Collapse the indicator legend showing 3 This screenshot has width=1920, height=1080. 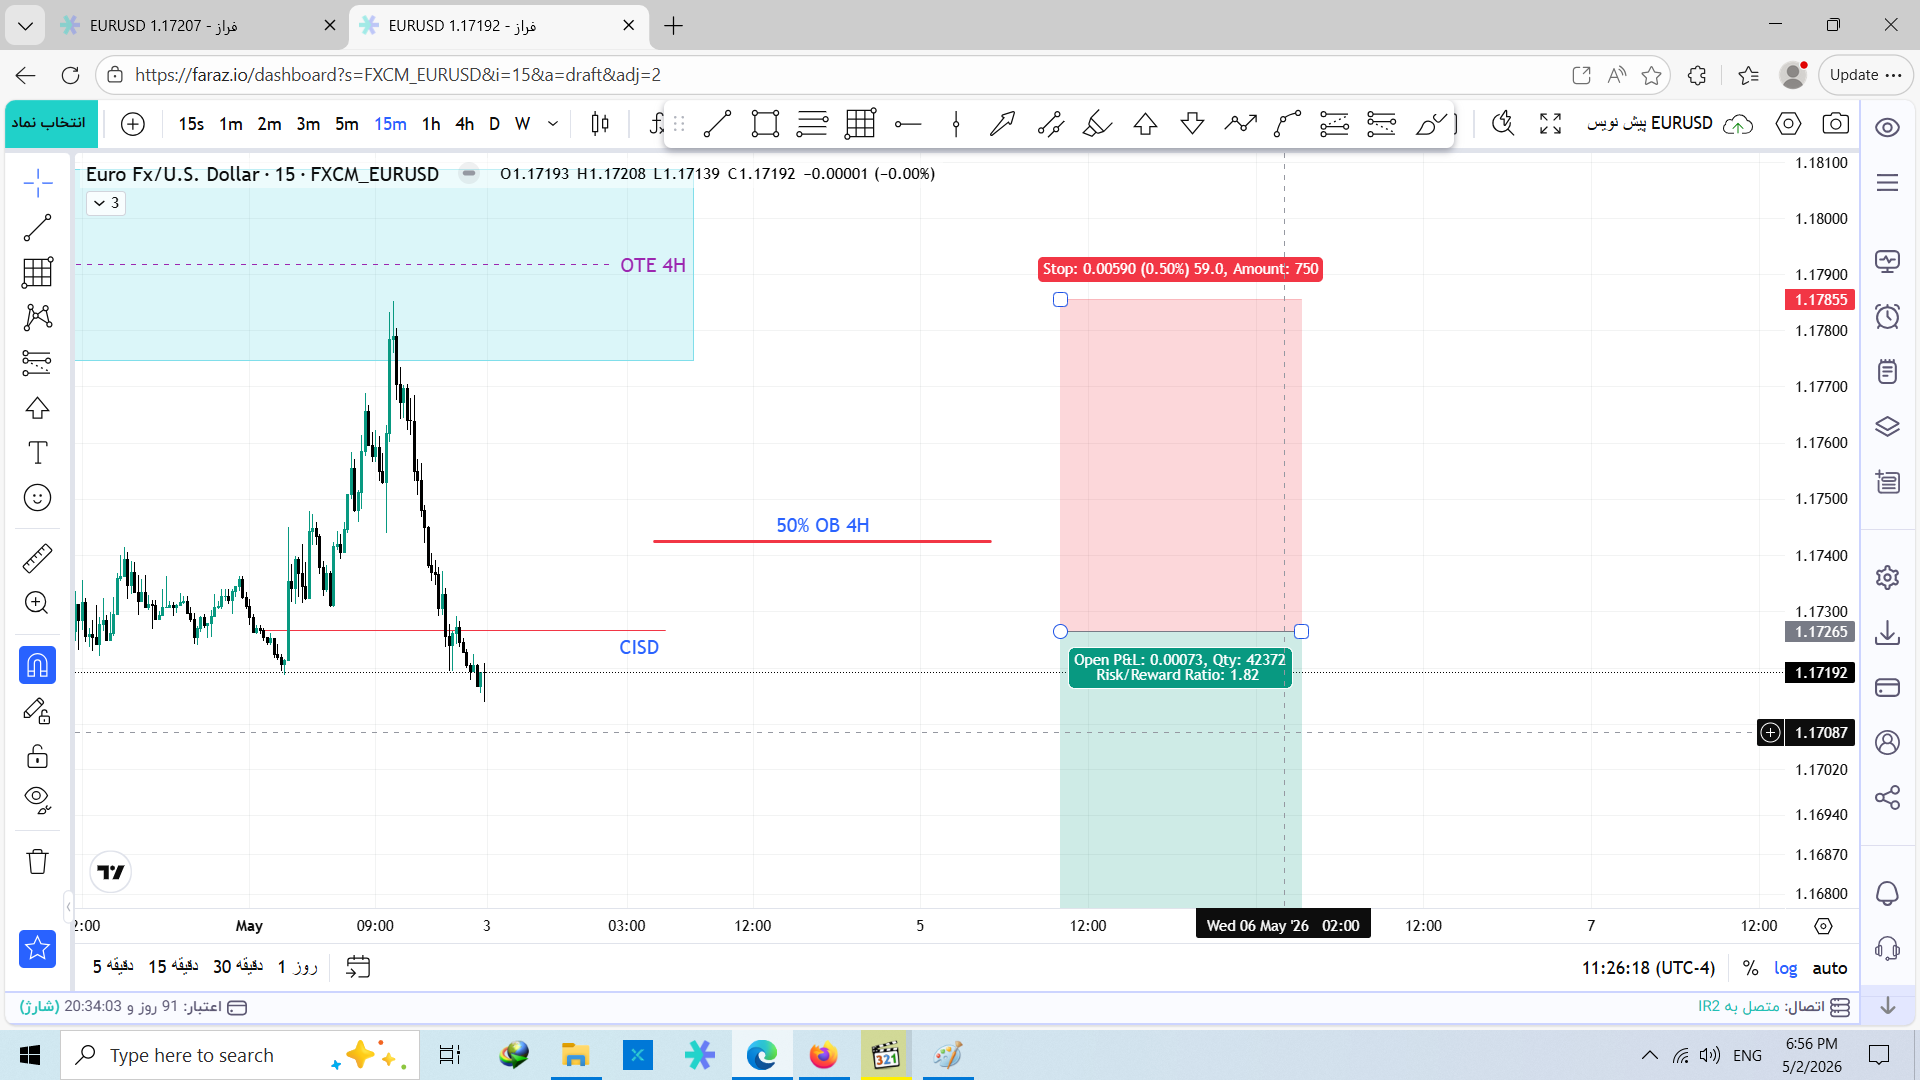pyautogui.click(x=105, y=203)
